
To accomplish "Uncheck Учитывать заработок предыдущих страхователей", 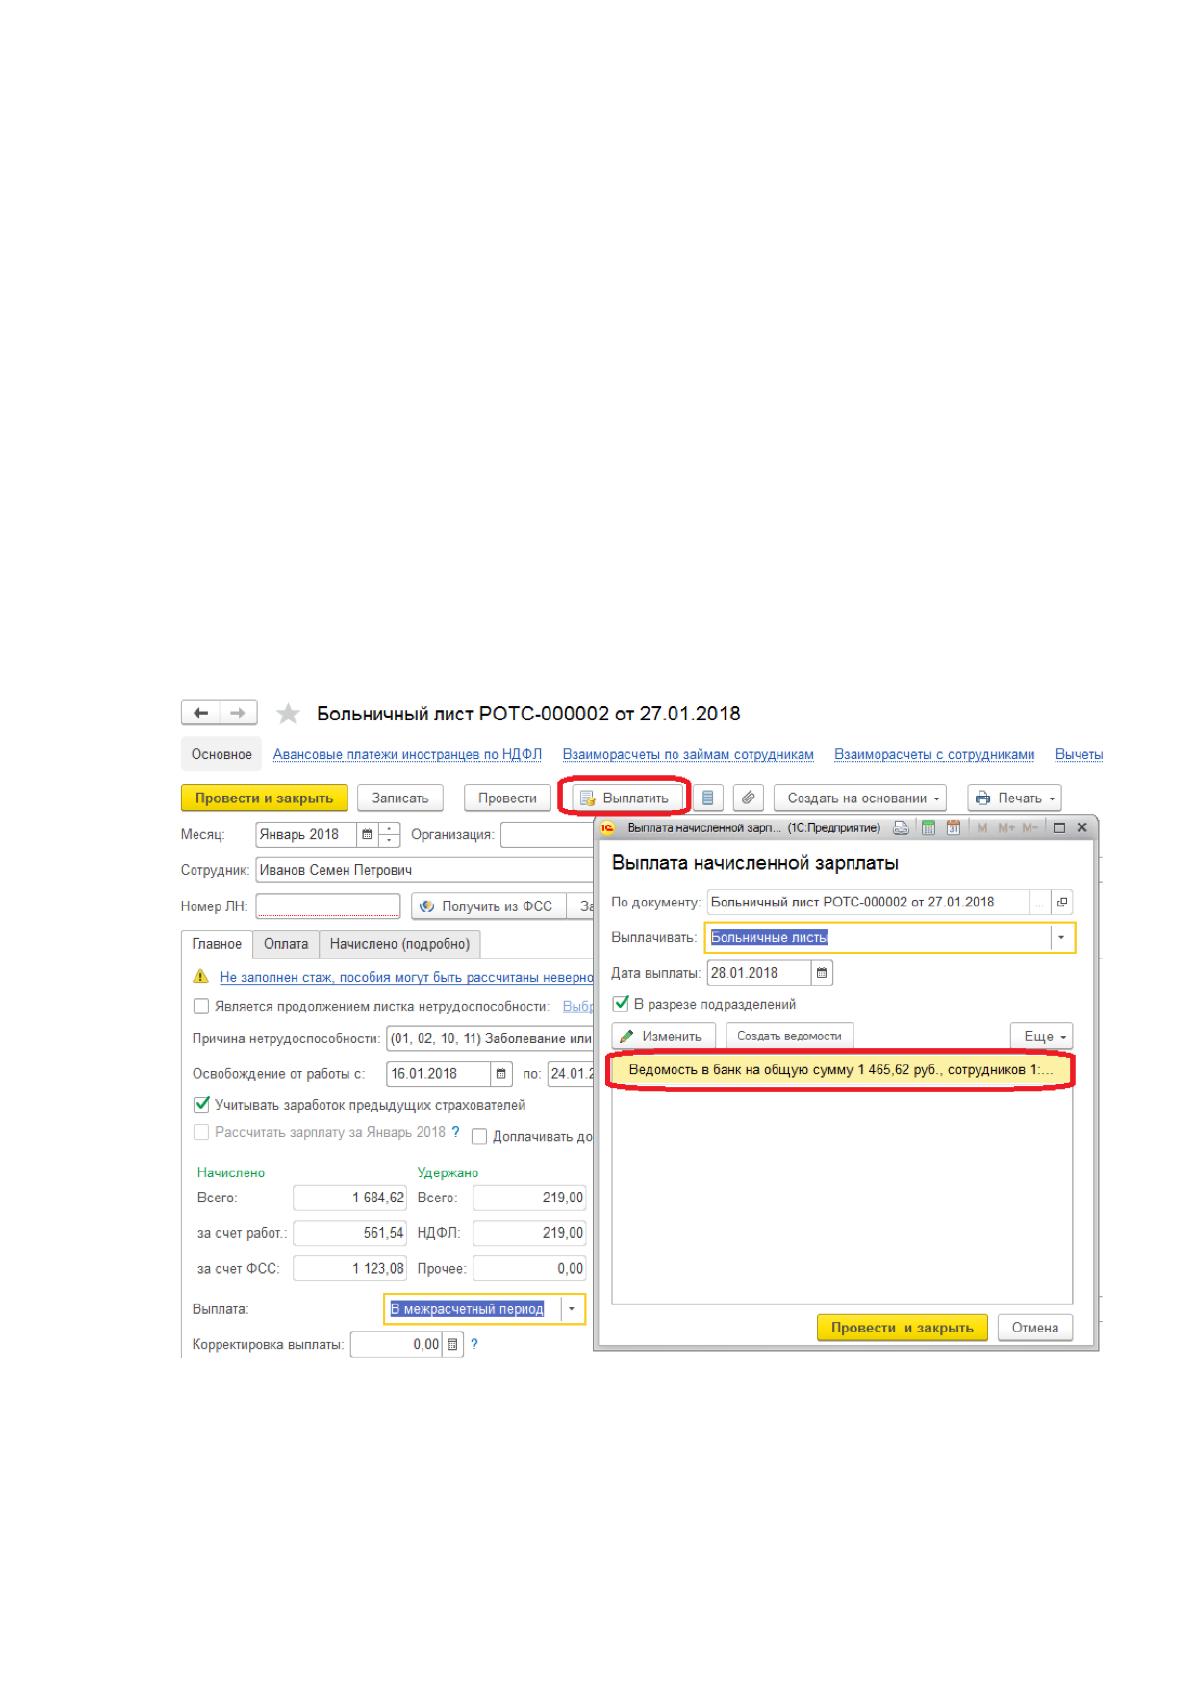I will (201, 1105).
